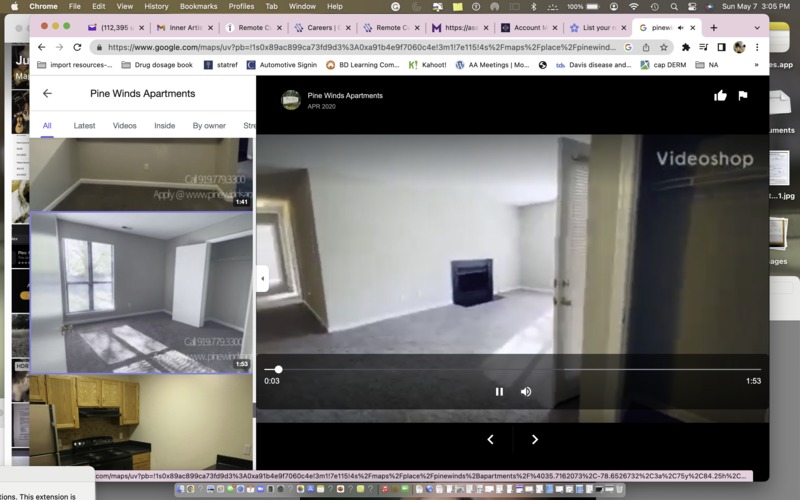Open the AA Meetings bookmark

tap(493, 65)
